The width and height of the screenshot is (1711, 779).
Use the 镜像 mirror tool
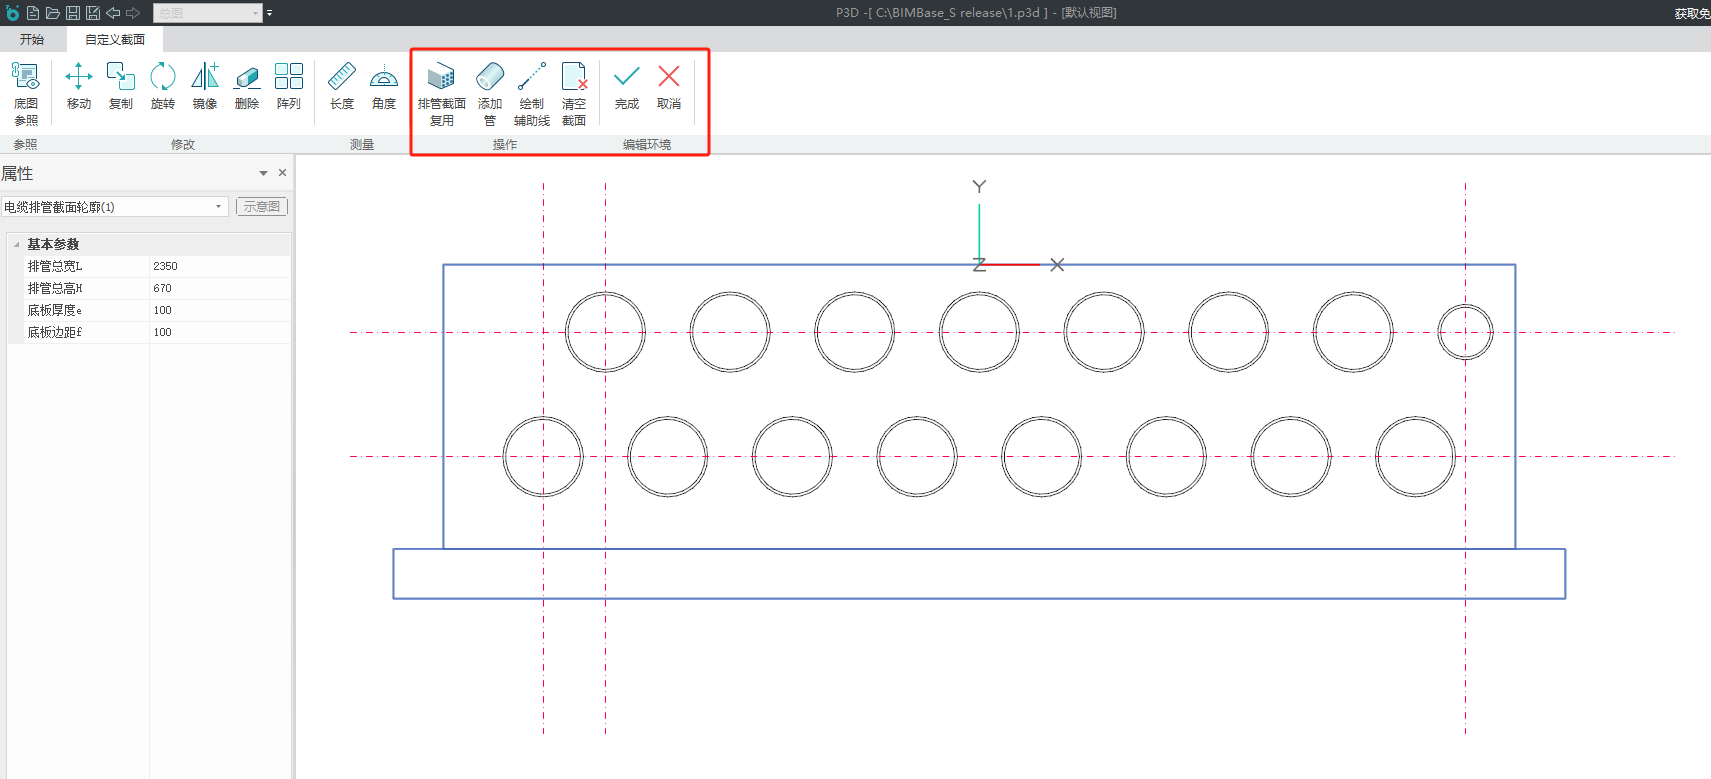[205, 86]
